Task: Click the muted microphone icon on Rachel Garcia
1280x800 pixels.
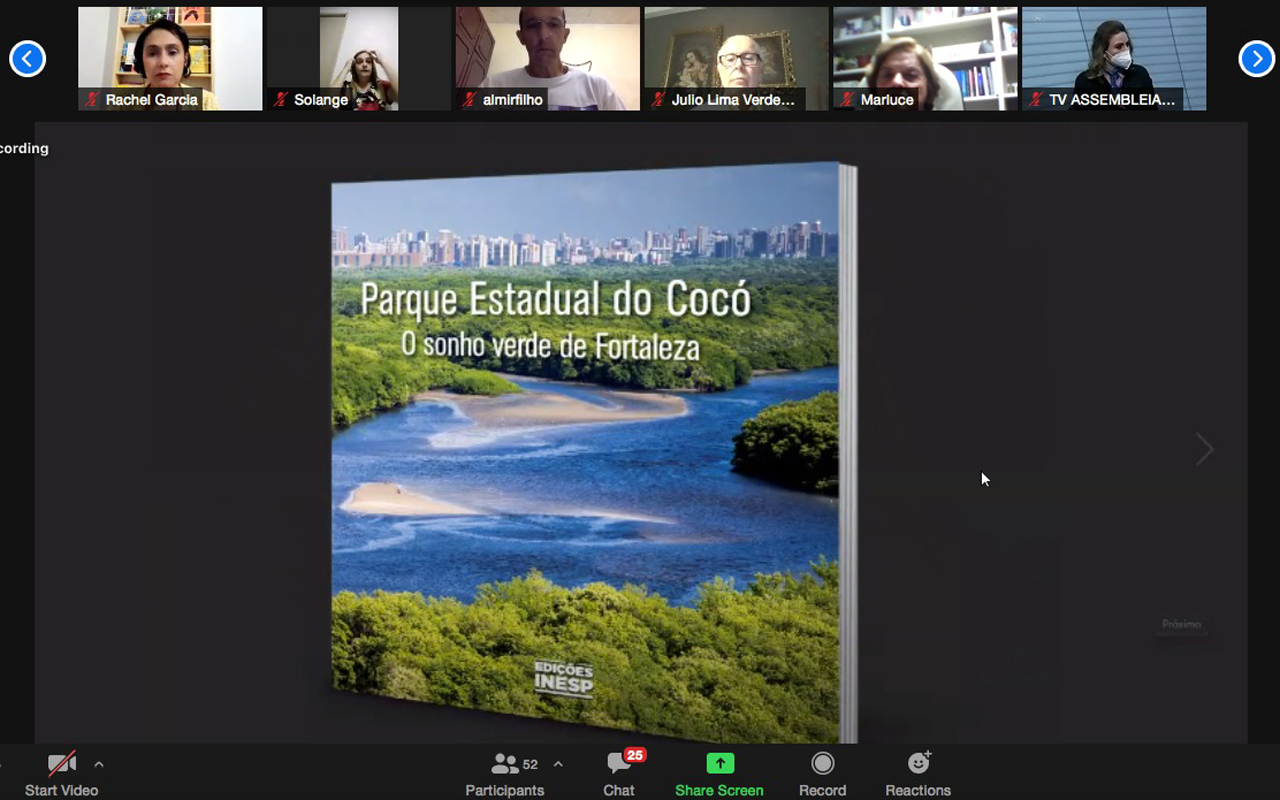Action: [93, 100]
